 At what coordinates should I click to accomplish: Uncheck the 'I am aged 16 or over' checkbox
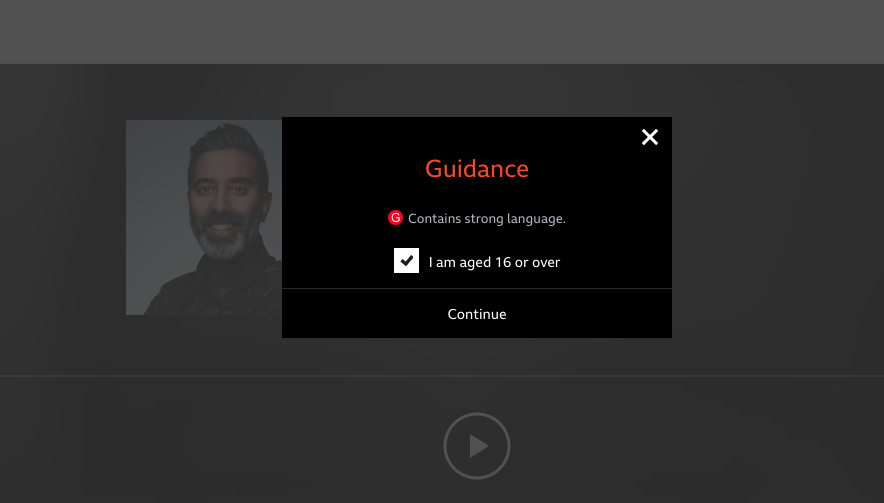click(406, 261)
